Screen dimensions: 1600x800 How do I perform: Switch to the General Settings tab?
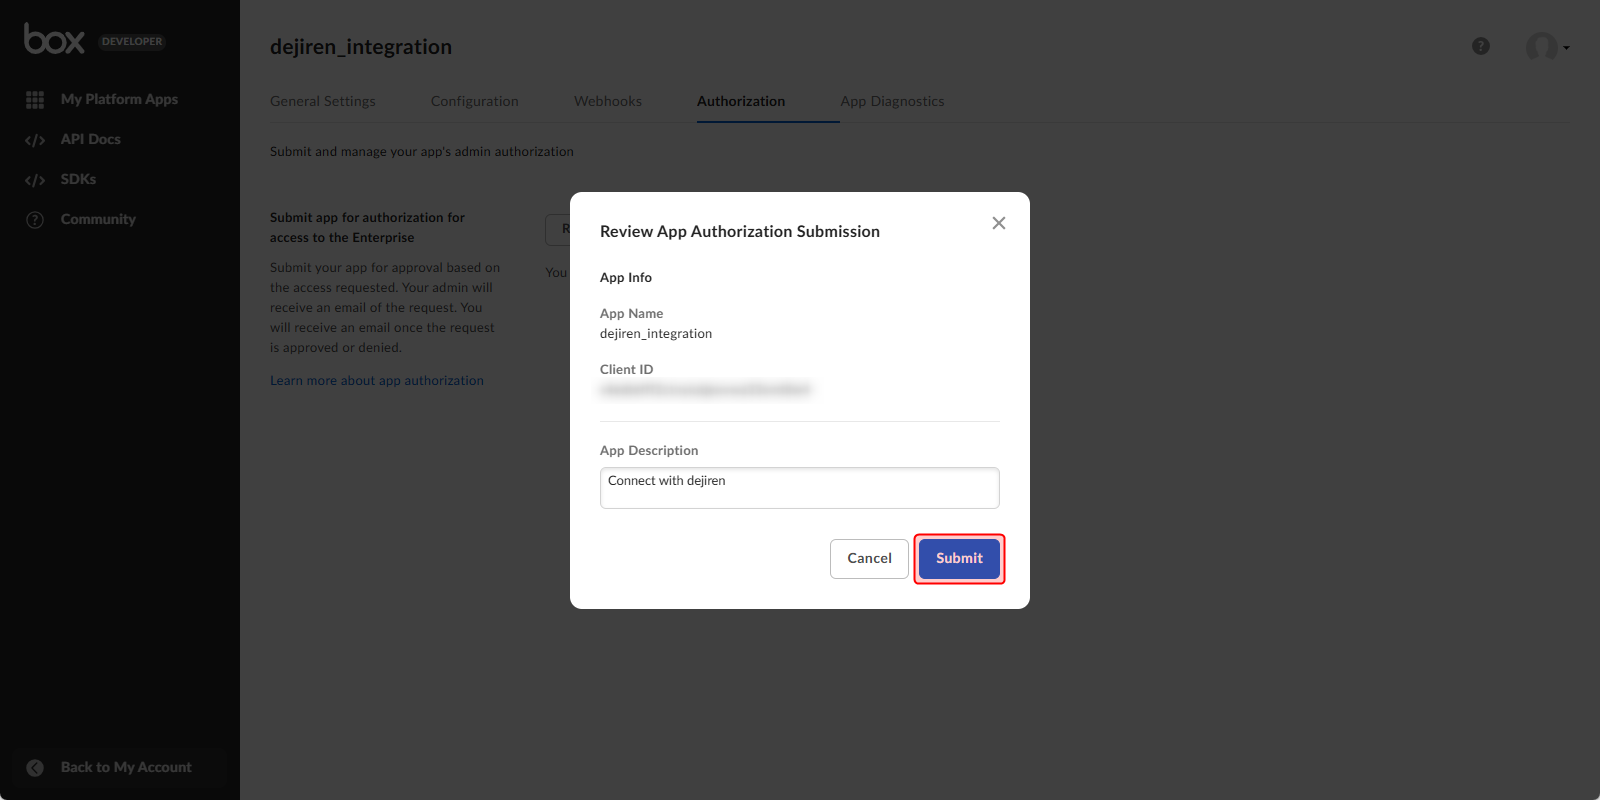point(323,101)
